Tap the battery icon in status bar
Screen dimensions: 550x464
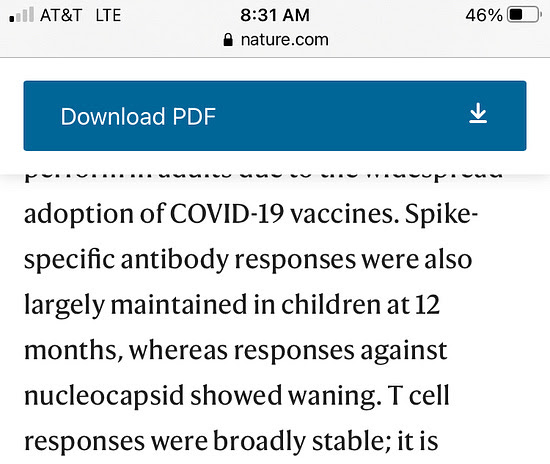tap(524, 15)
